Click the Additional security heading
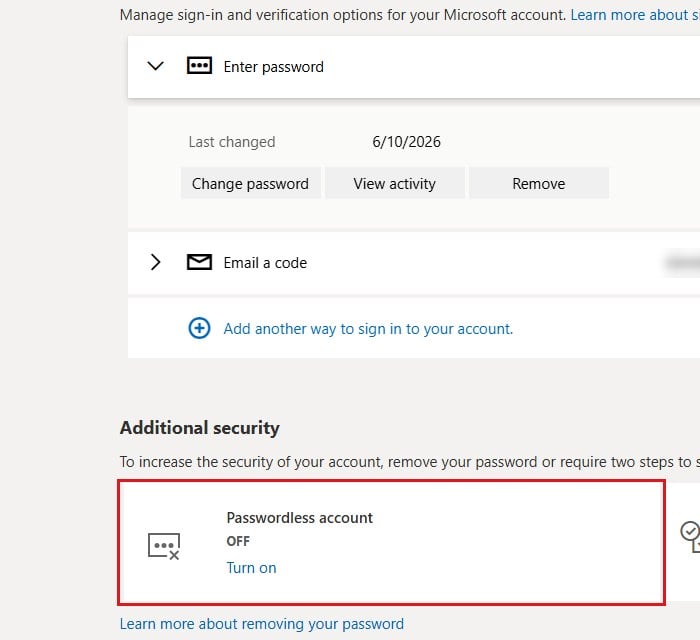The width and height of the screenshot is (700, 640). pos(200,428)
